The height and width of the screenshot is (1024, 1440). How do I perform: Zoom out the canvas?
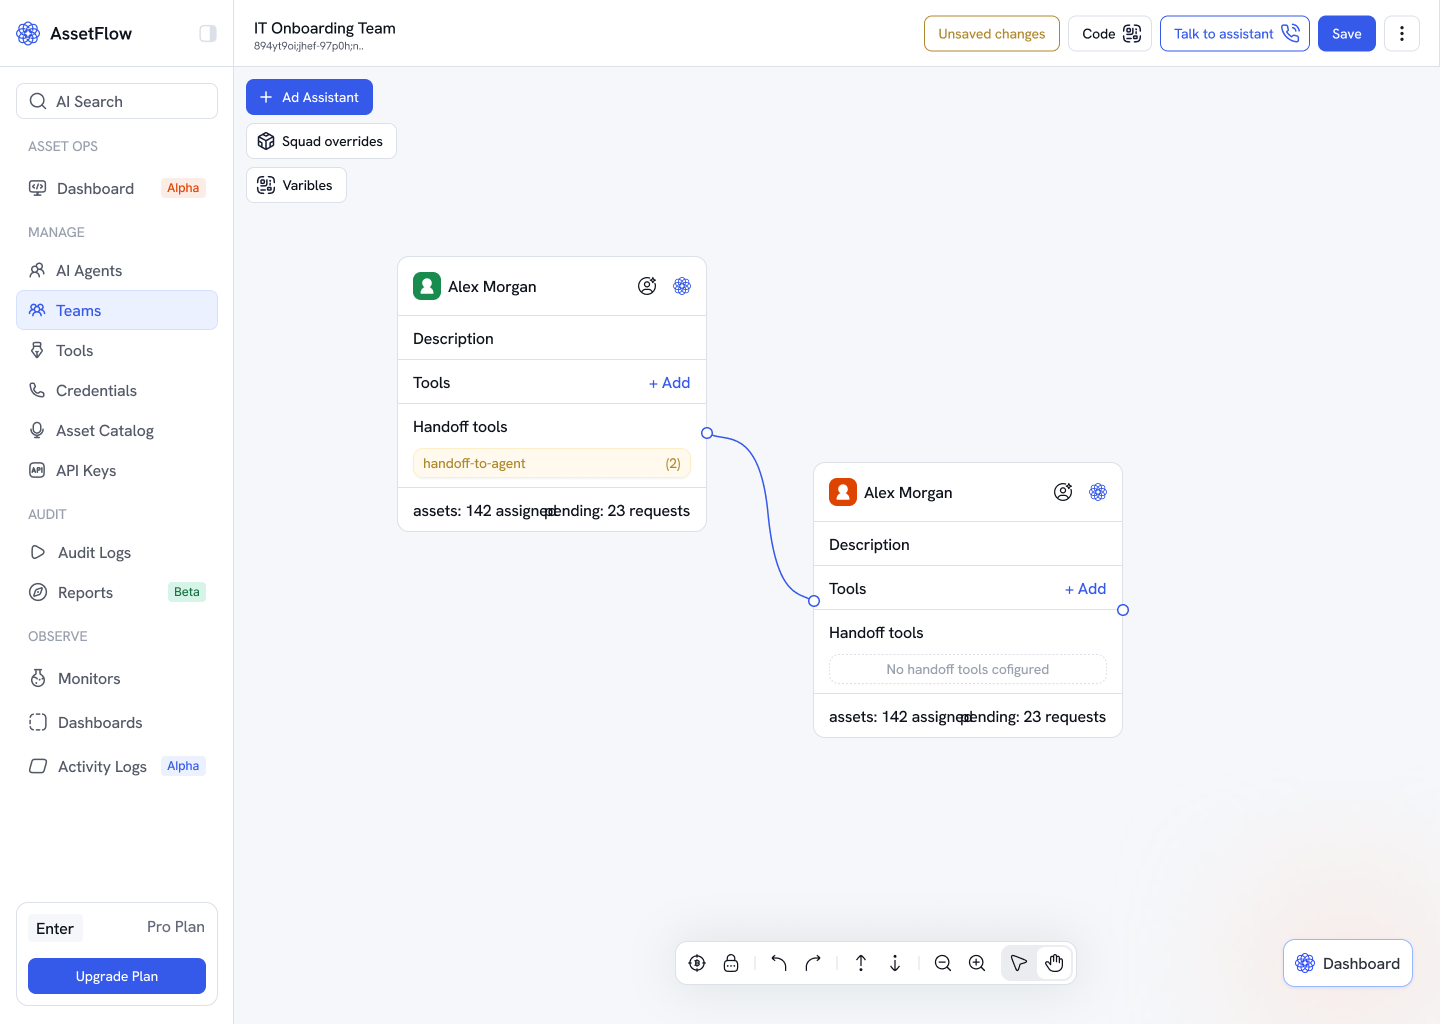pos(943,963)
